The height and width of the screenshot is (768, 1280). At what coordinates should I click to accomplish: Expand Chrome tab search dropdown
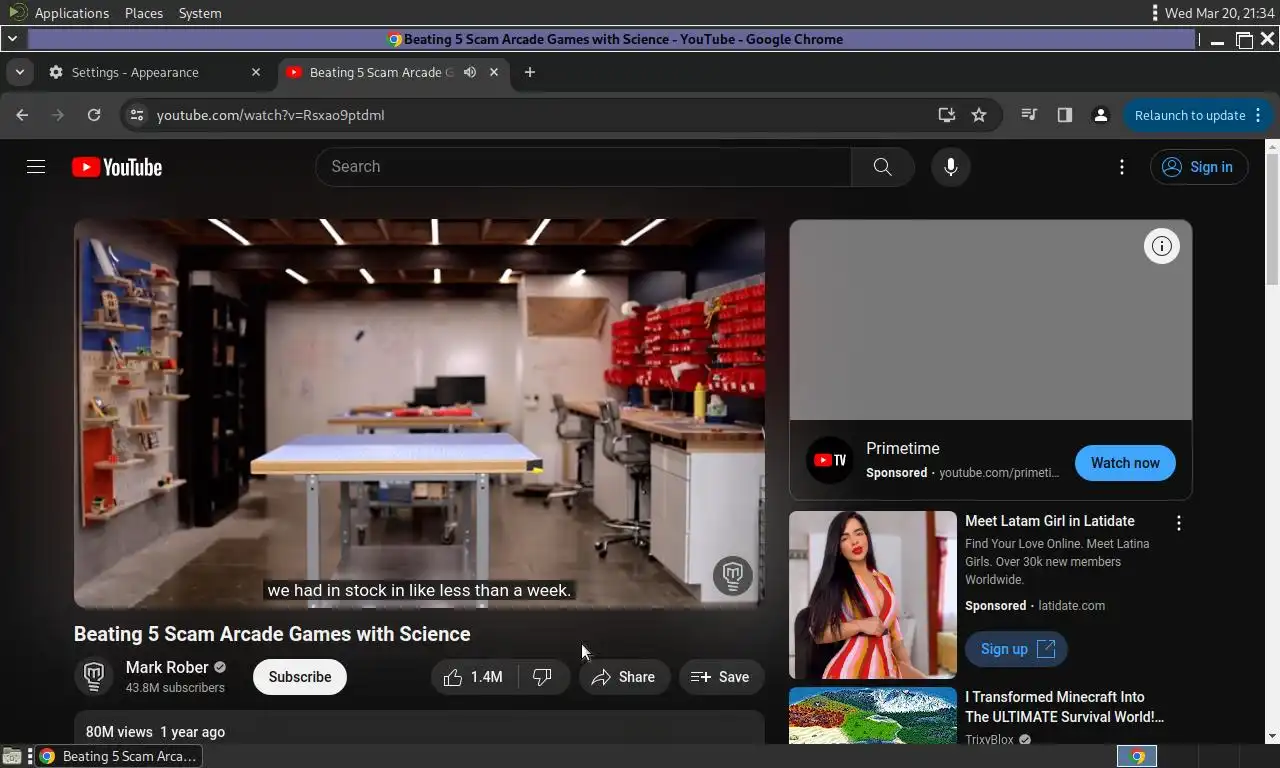coord(19,72)
